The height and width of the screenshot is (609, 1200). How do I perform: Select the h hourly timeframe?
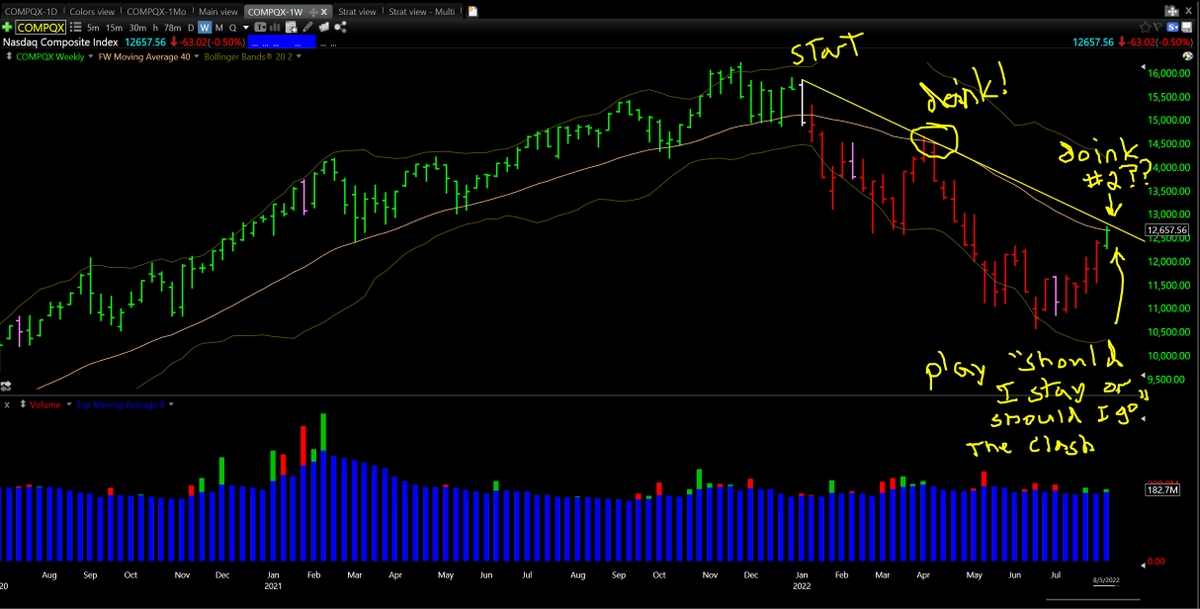tap(155, 28)
